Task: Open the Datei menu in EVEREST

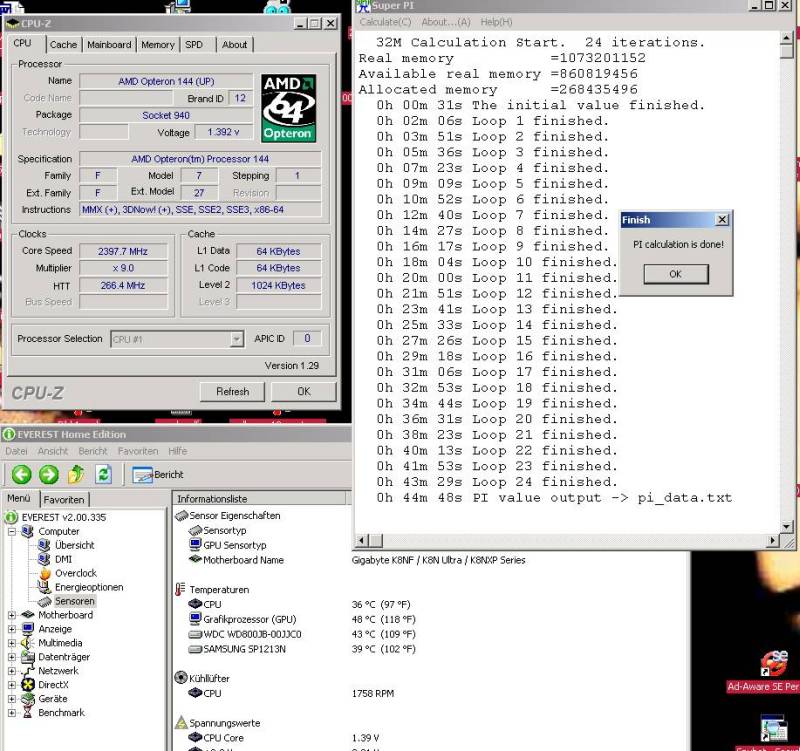Action: click(x=16, y=451)
